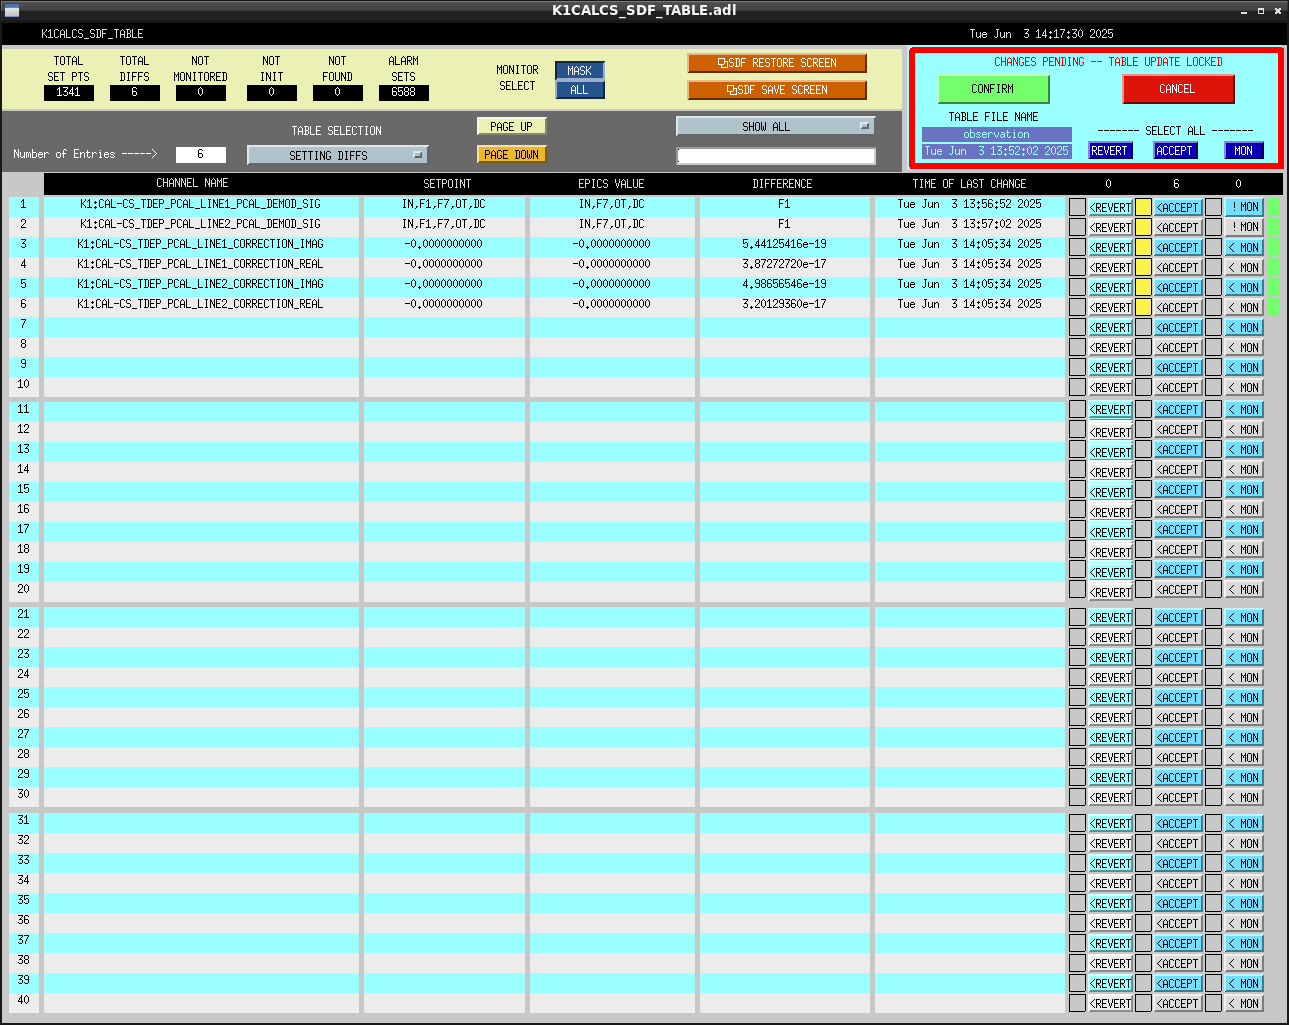This screenshot has width=1289, height=1025.
Task: Revert row 6 LINE2_CORRECTION_REAL
Action: 1110,308
